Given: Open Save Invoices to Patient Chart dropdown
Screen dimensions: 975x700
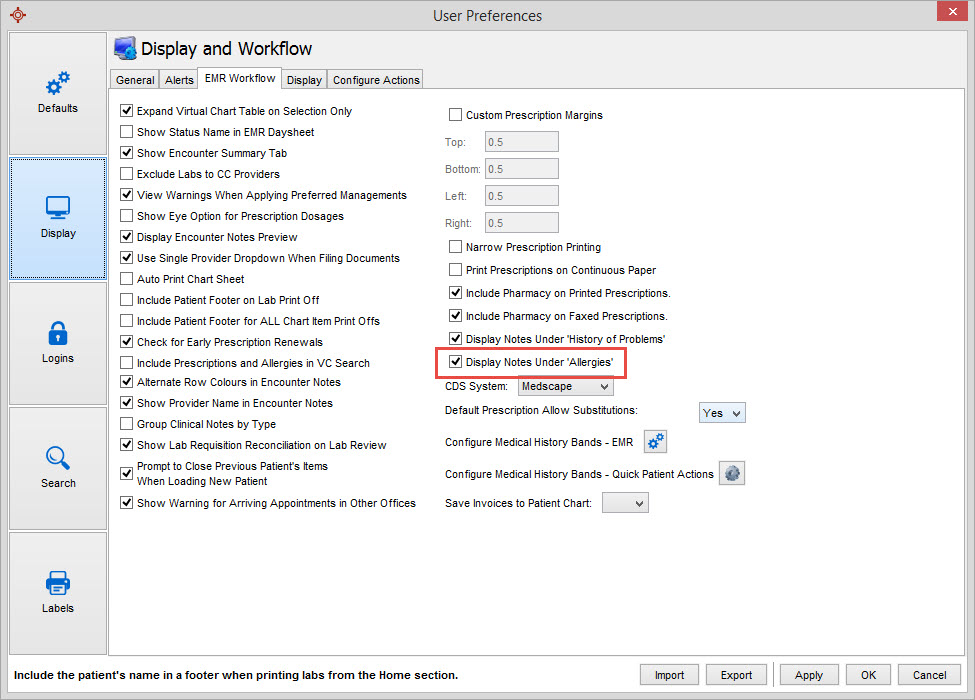Looking at the screenshot, I should click(625, 503).
